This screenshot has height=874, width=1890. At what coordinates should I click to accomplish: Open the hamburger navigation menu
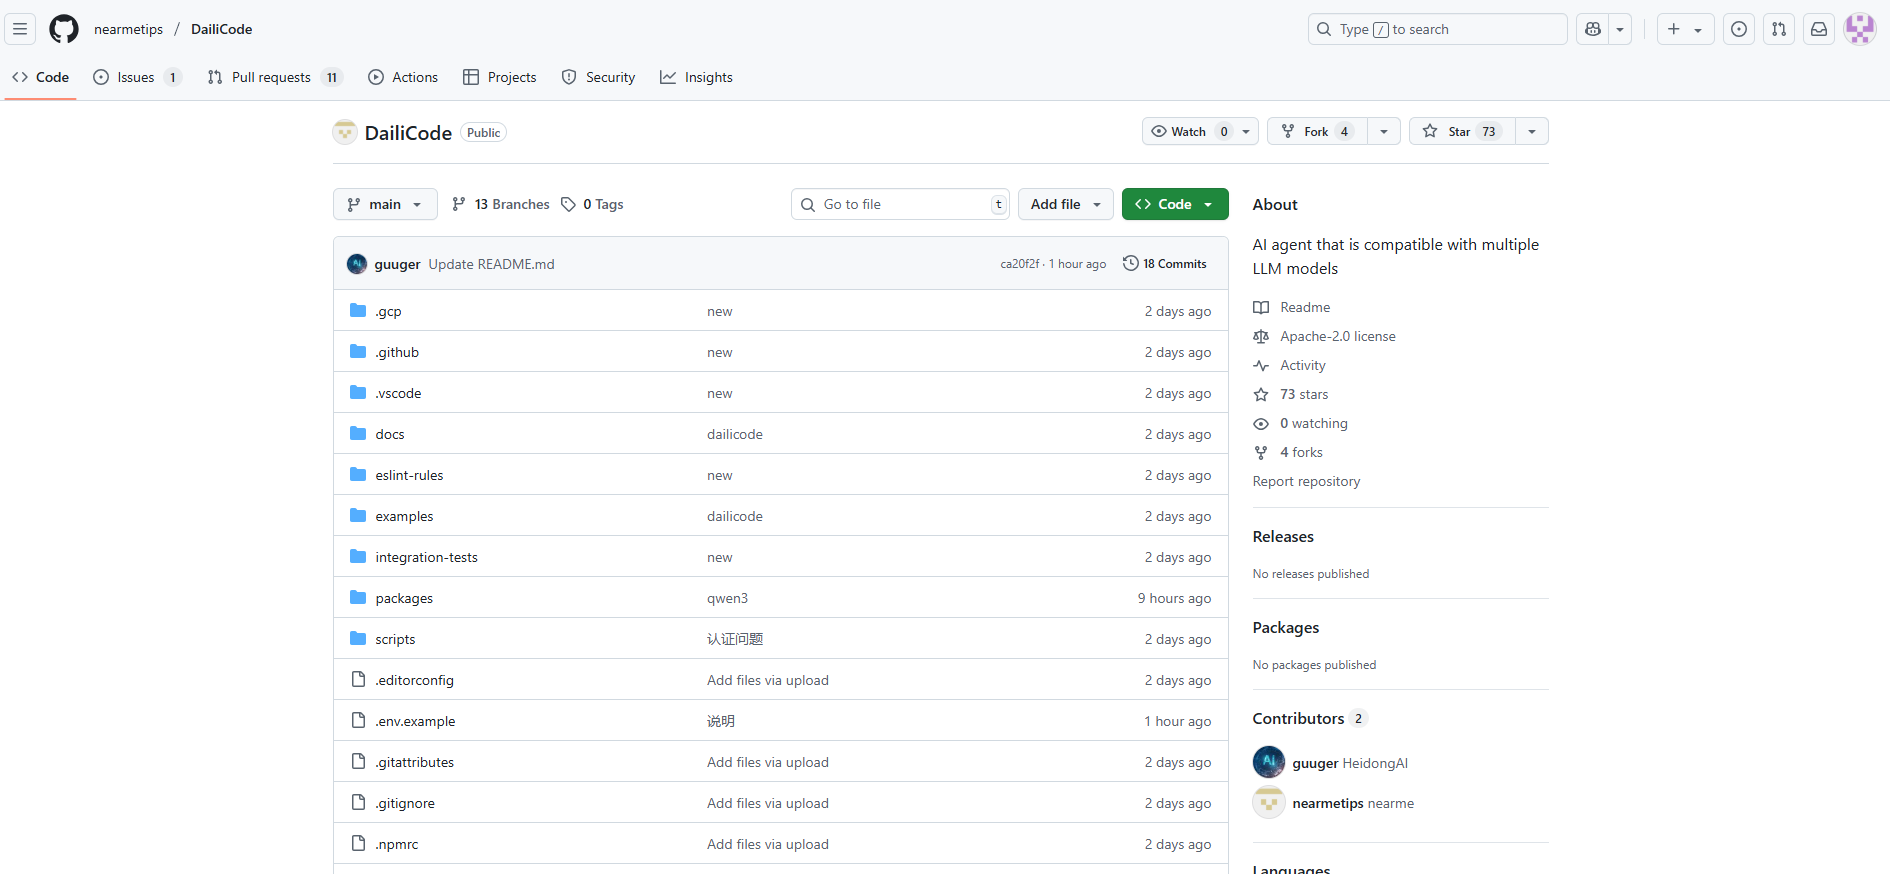(x=20, y=29)
